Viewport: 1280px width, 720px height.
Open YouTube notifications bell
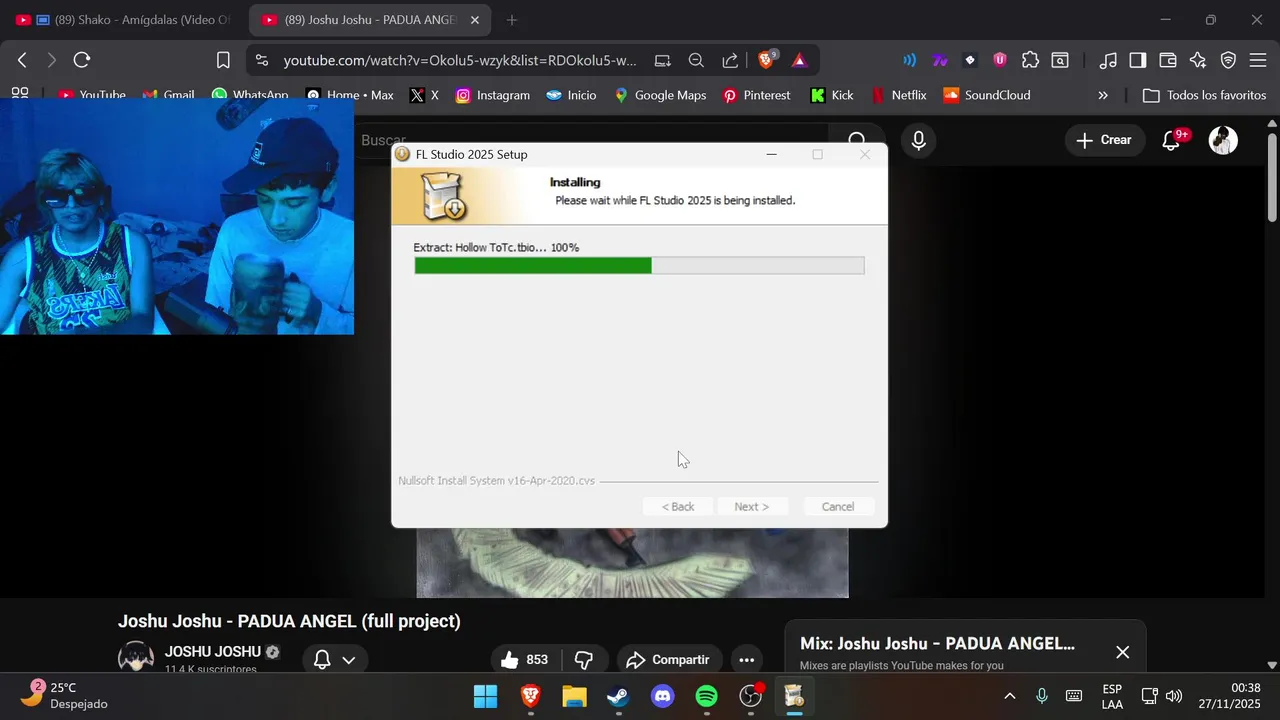[x=1171, y=141]
